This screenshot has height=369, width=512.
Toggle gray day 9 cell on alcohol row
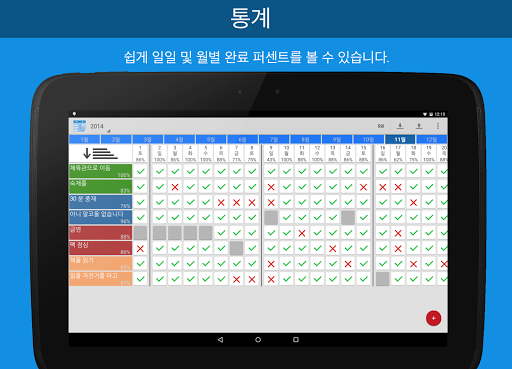coord(271,217)
